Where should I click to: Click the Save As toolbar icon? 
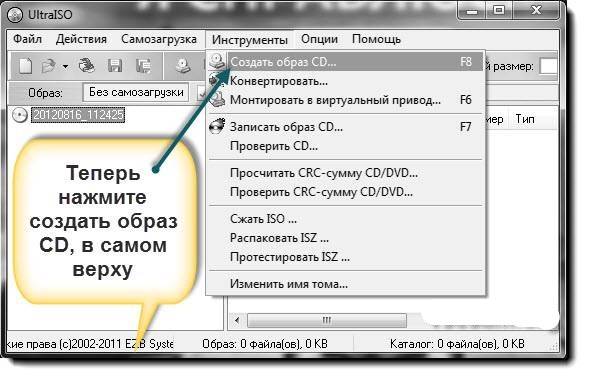point(144,66)
